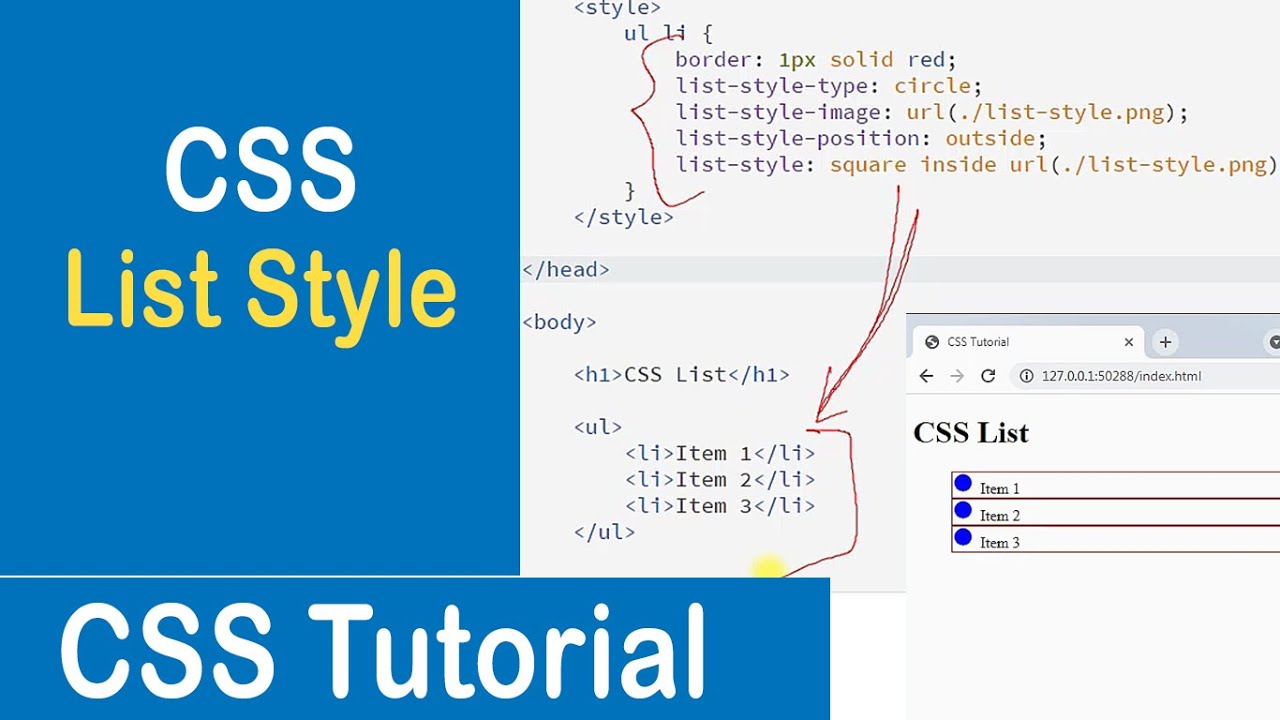This screenshot has height=720, width=1280.
Task: Click the <li>Item 2</li> code line
Action: pos(720,479)
